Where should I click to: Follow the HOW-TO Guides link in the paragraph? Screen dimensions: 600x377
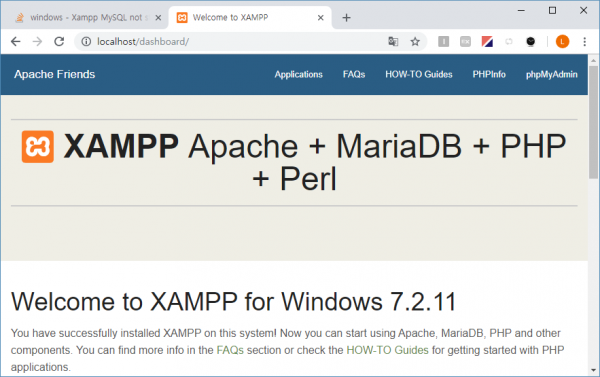point(387,350)
